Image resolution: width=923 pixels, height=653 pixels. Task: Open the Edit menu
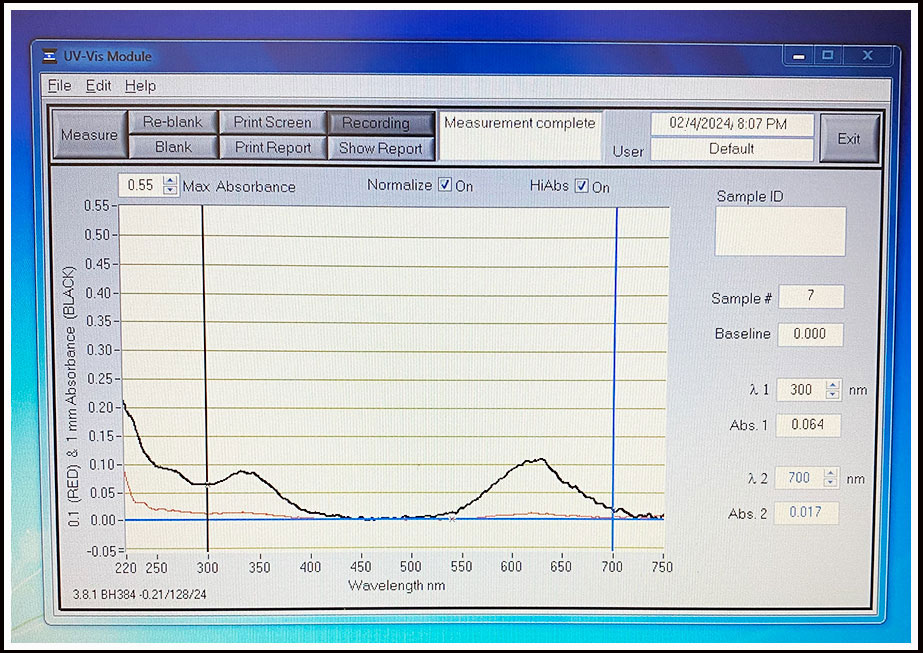(98, 86)
